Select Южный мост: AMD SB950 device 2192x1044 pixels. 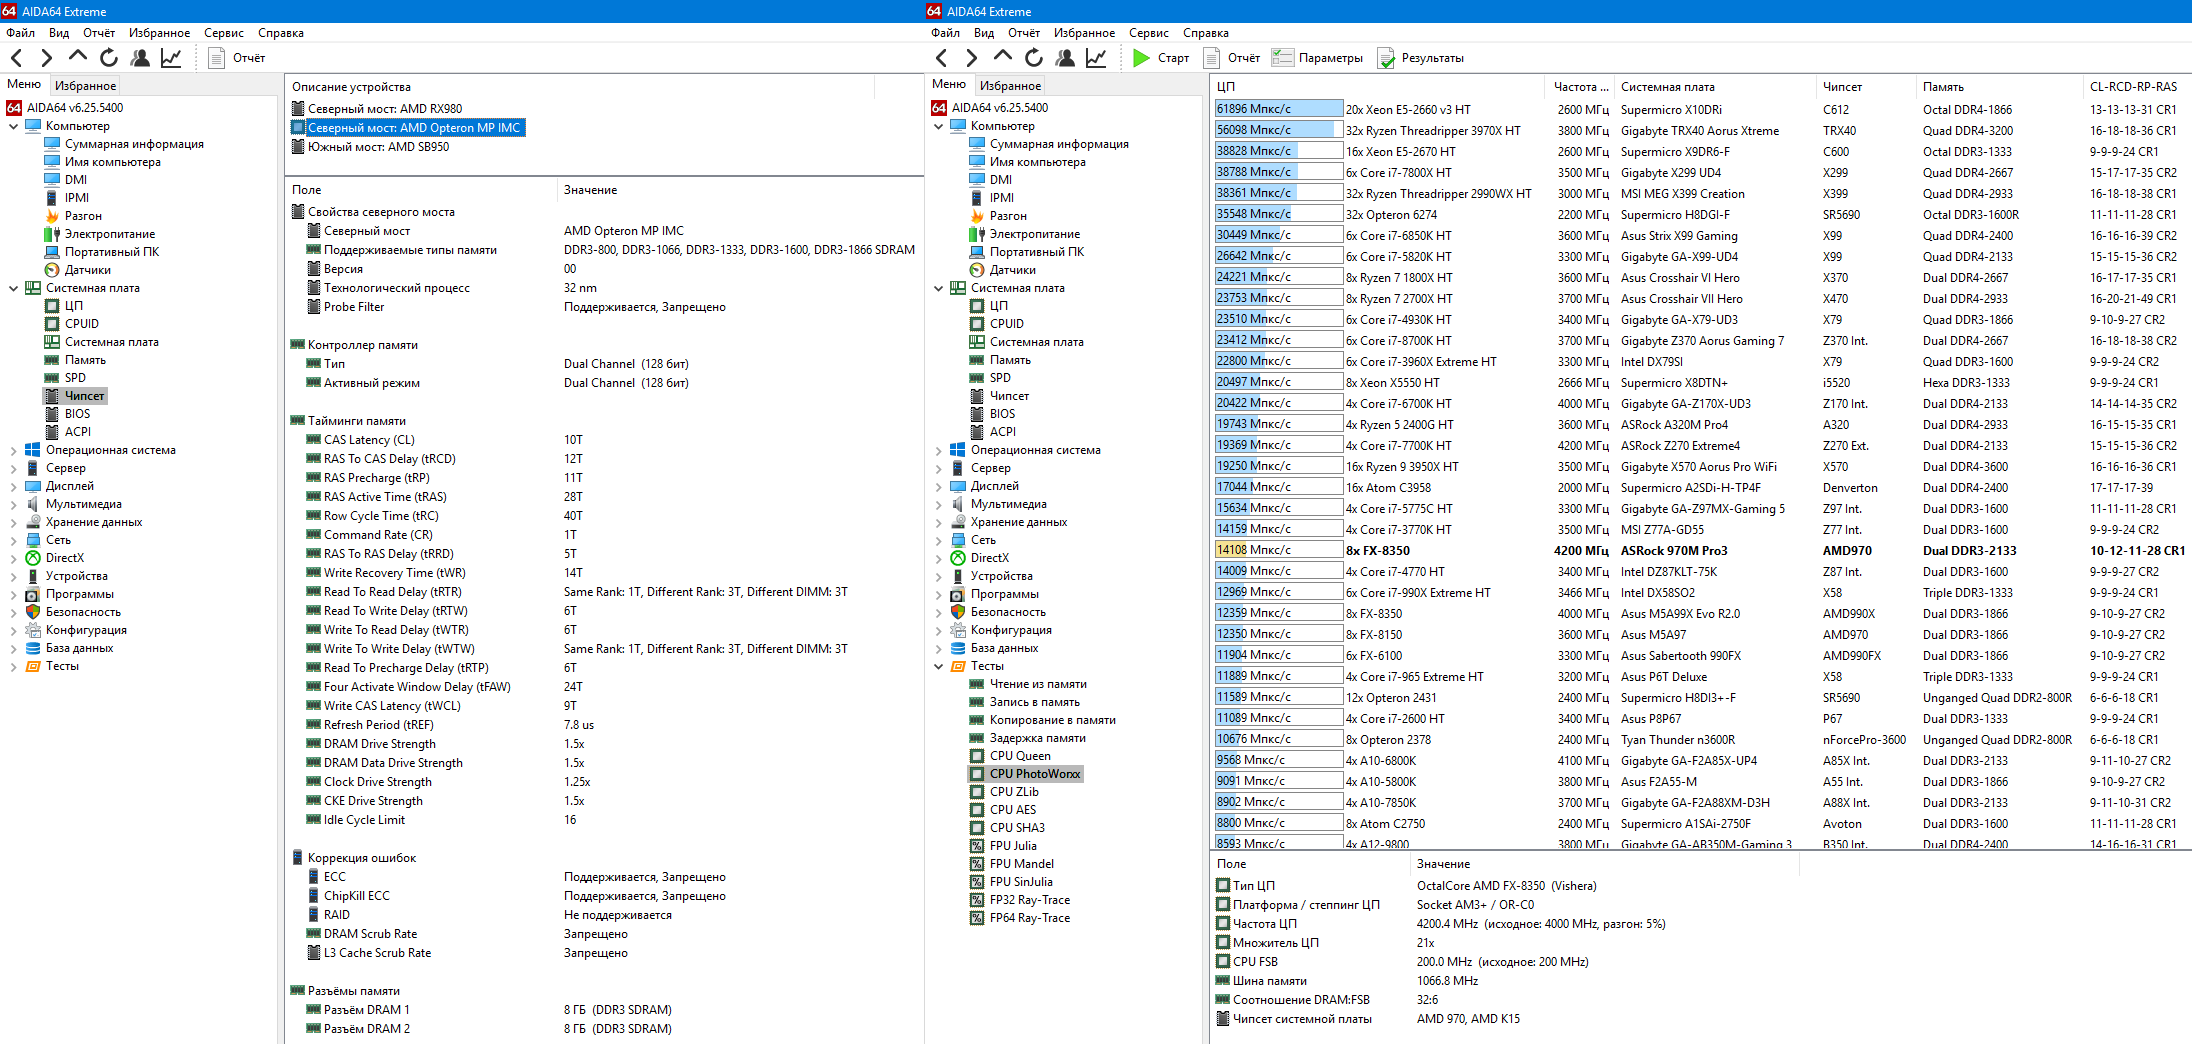click(x=371, y=147)
